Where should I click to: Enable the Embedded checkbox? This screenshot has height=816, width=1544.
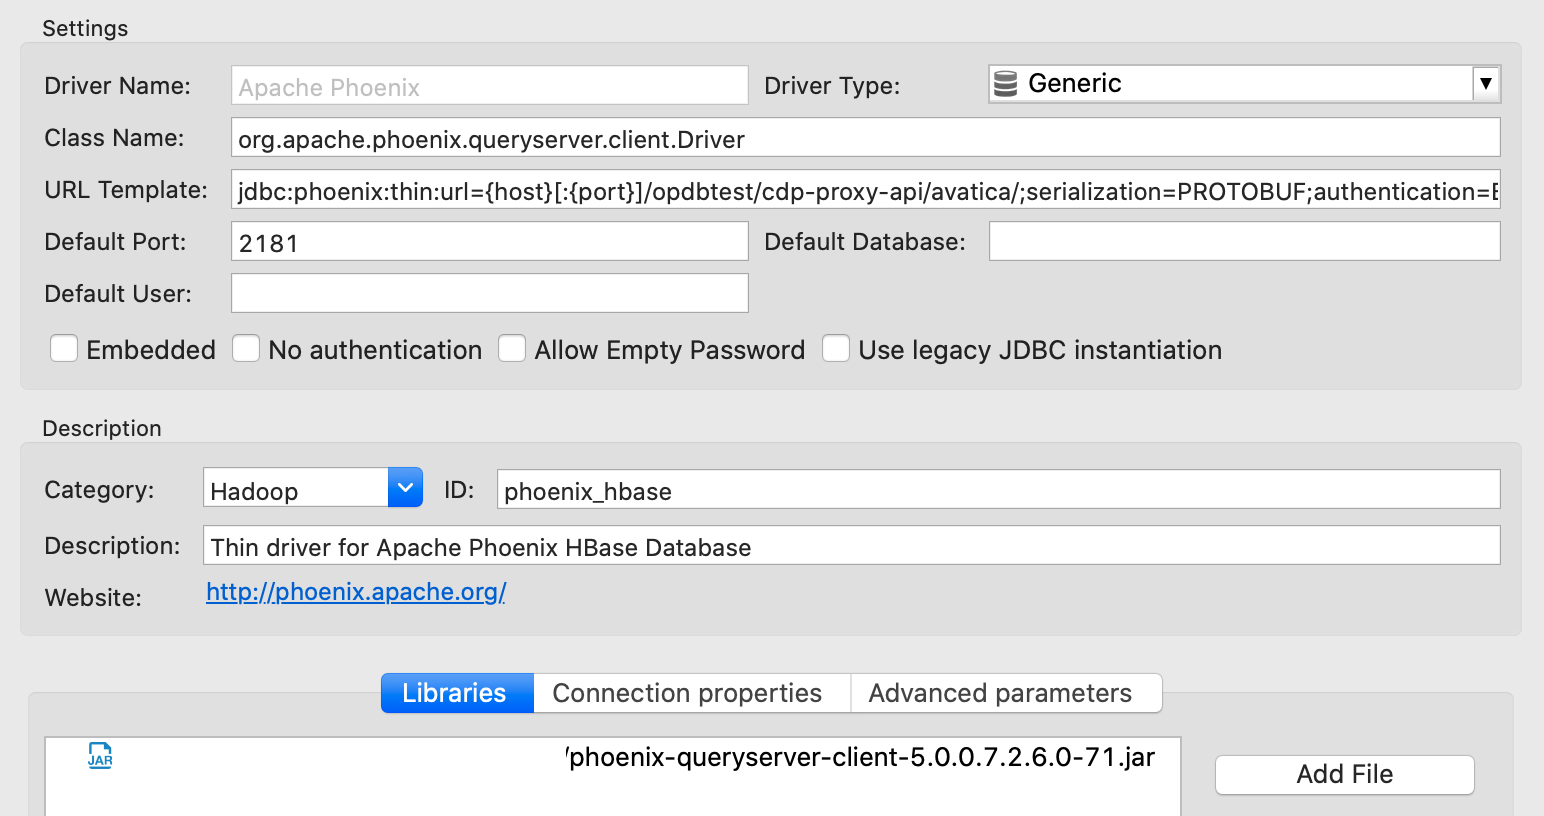tap(63, 348)
